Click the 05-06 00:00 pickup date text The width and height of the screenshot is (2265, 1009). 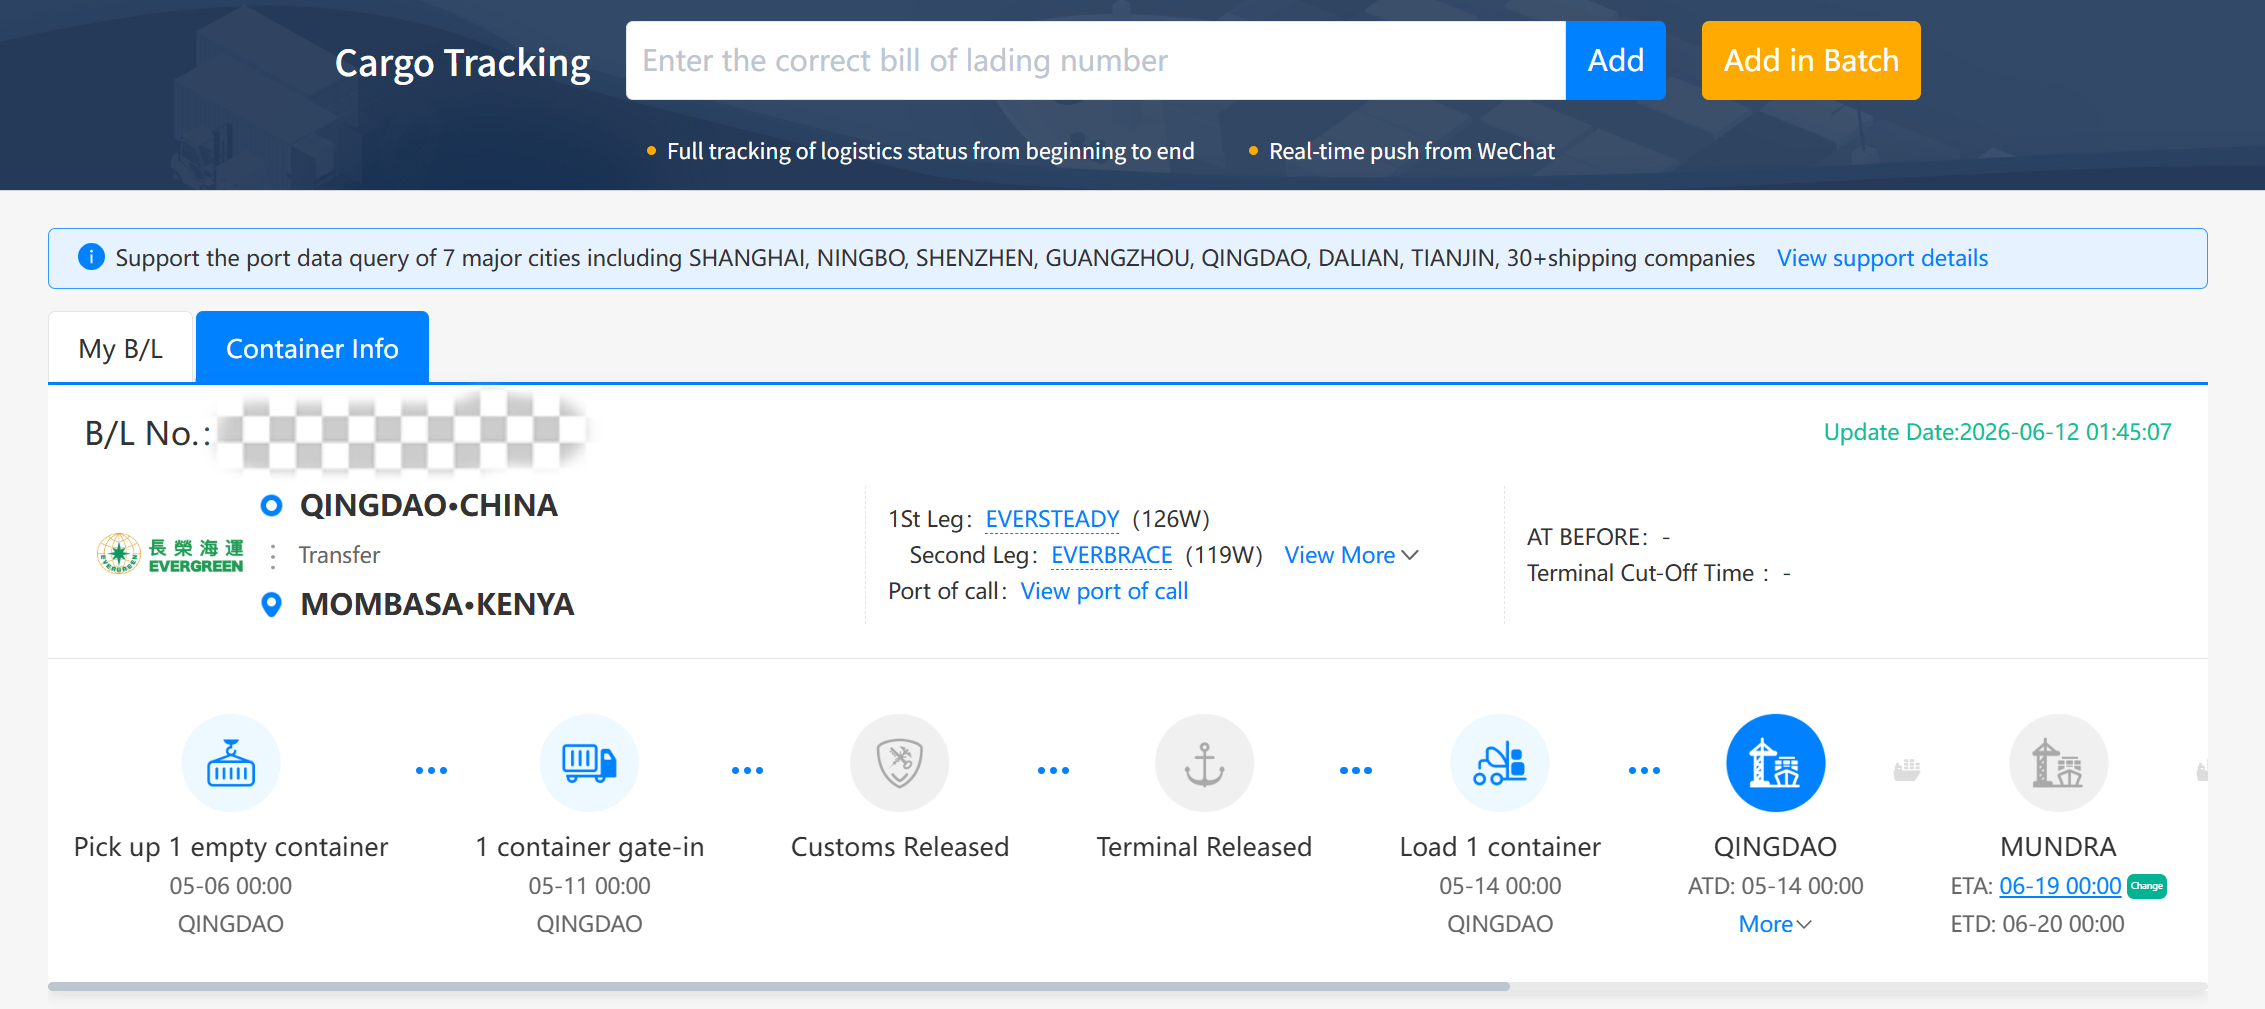point(231,886)
